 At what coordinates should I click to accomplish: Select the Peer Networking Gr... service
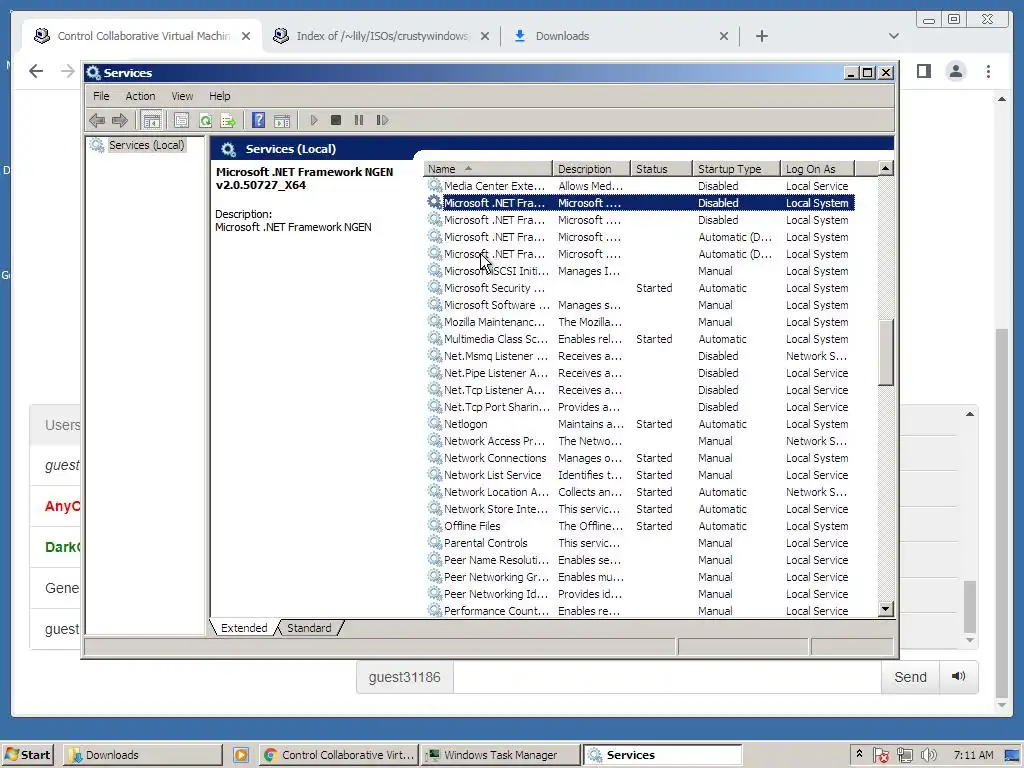(x=640, y=577)
